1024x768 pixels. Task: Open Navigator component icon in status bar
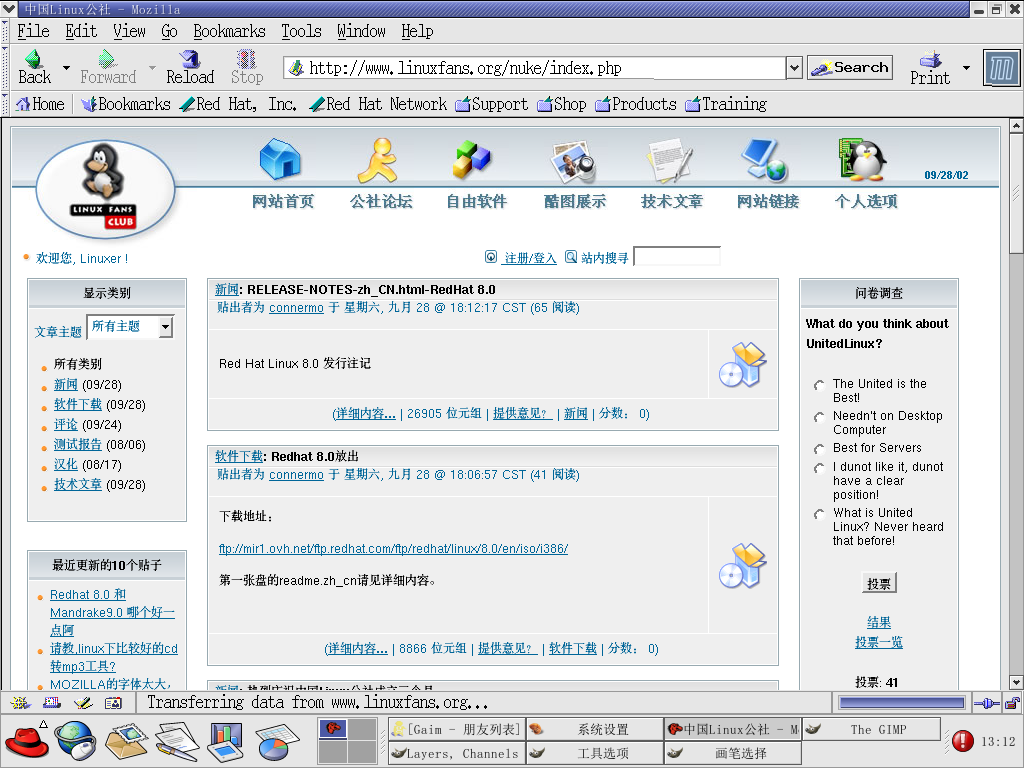(x=20, y=703)
